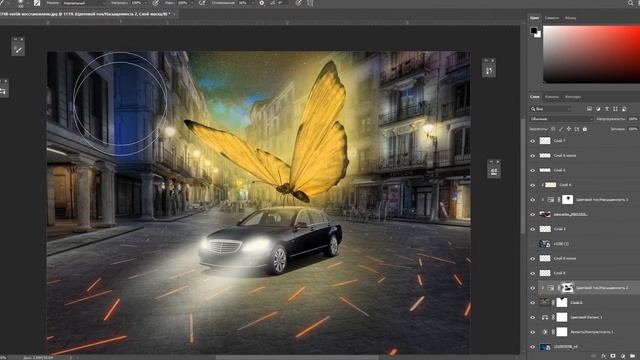This screenshot has height=360, width=640.
Task: Click the search magnifier icon at top right
Action: pos(631,3)
